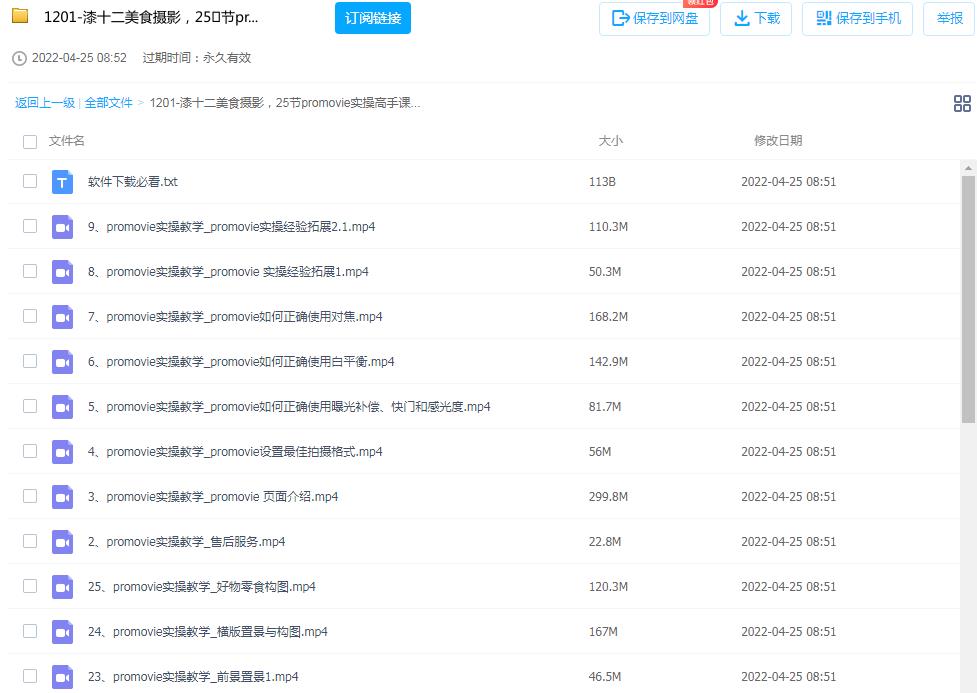Viewport: 979px width, 693px height.
Task: Tick checkbox for 6、如何正确使用白平衡.mp4
Action: coord(30,361)
